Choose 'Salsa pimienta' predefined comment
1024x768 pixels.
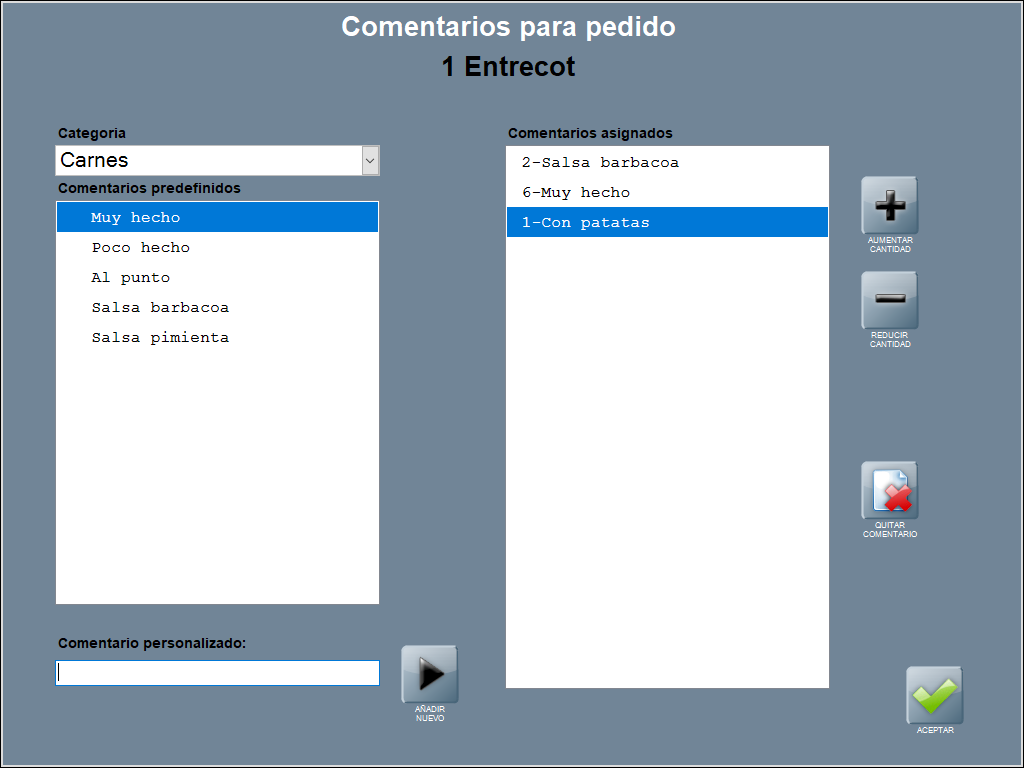160,337
